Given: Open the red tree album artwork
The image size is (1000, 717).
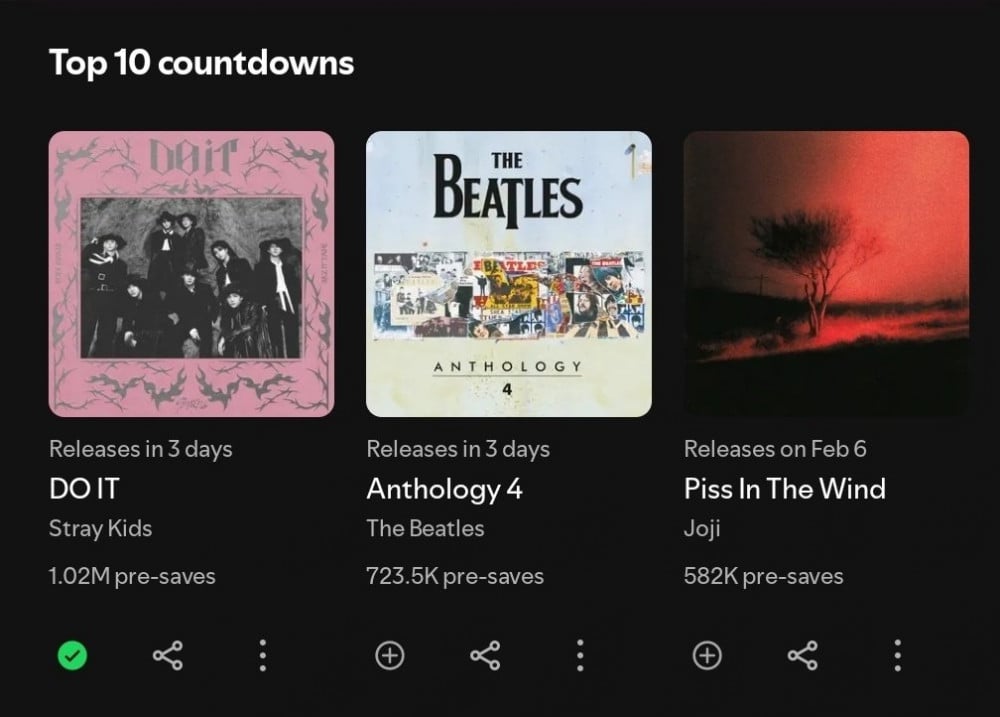Looking at the screenshot, I should (827, 274).
